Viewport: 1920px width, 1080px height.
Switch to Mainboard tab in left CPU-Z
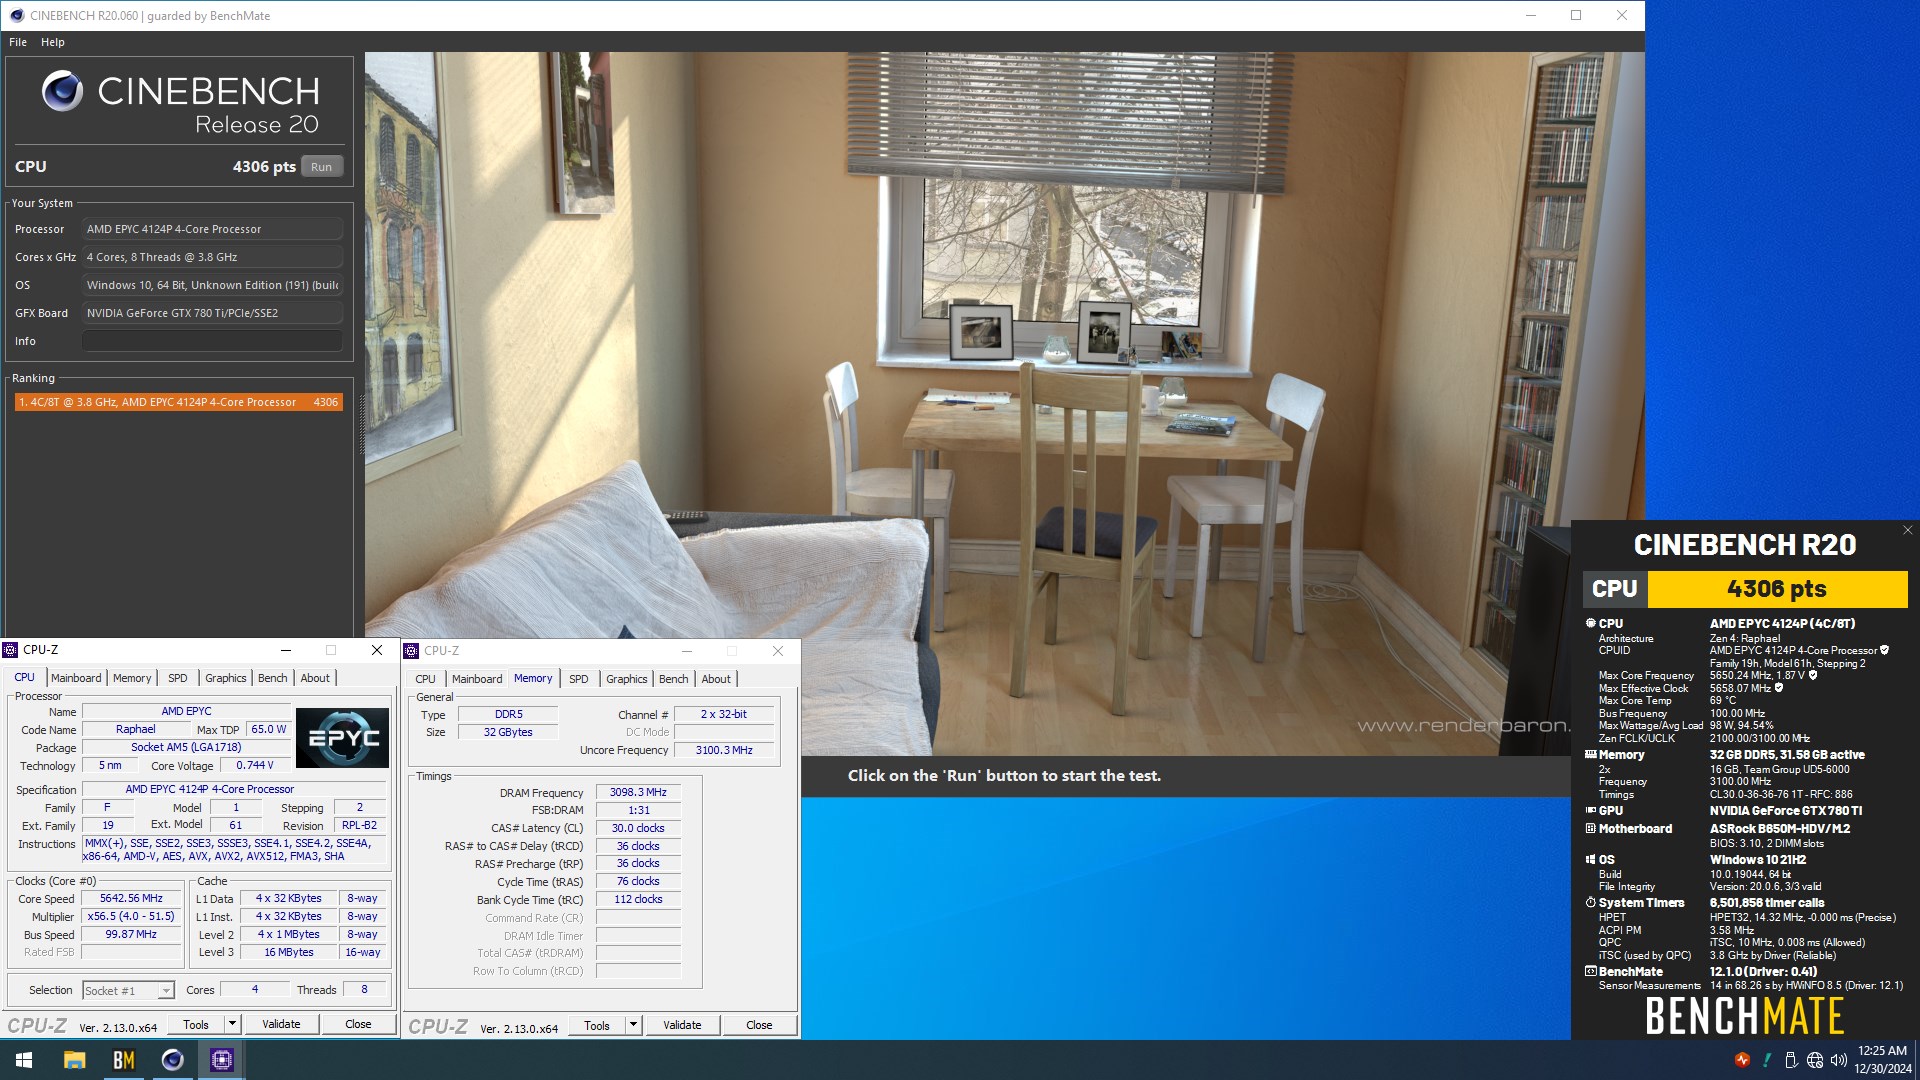pyautogui.click(x=76, y=678)
